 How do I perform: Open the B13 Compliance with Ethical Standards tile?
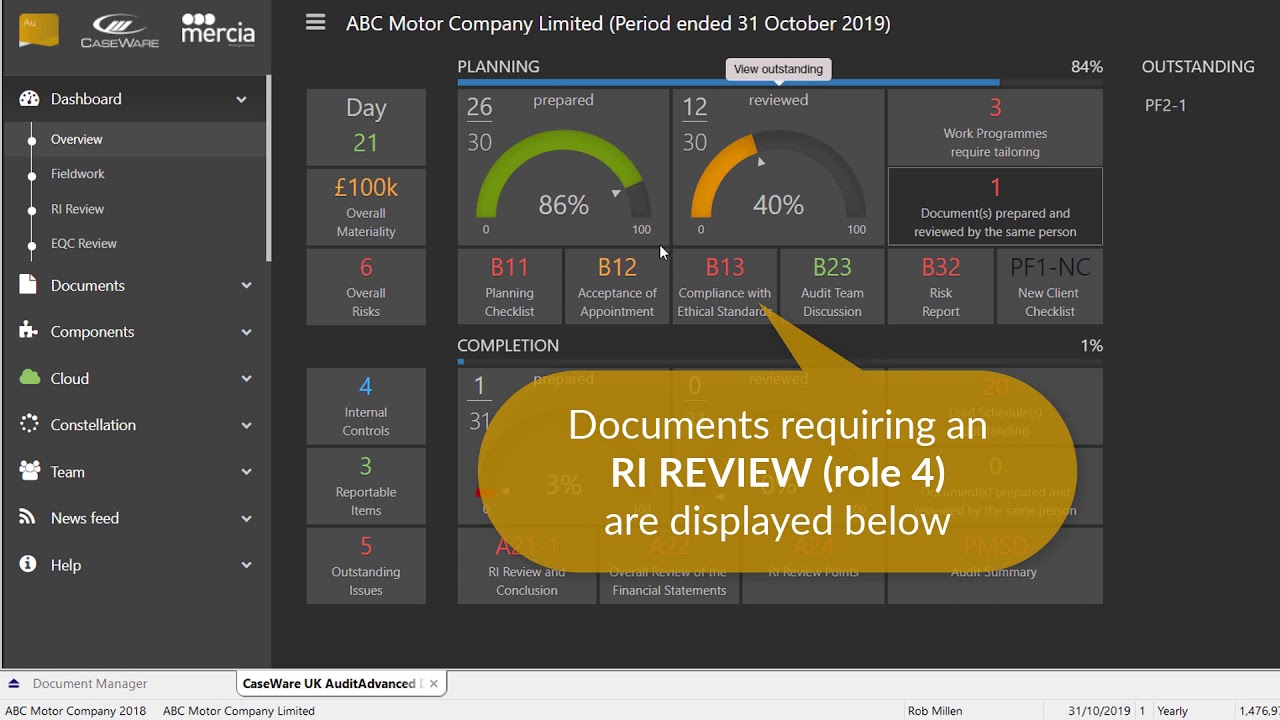pyautogui.click(x=724, y=286)
